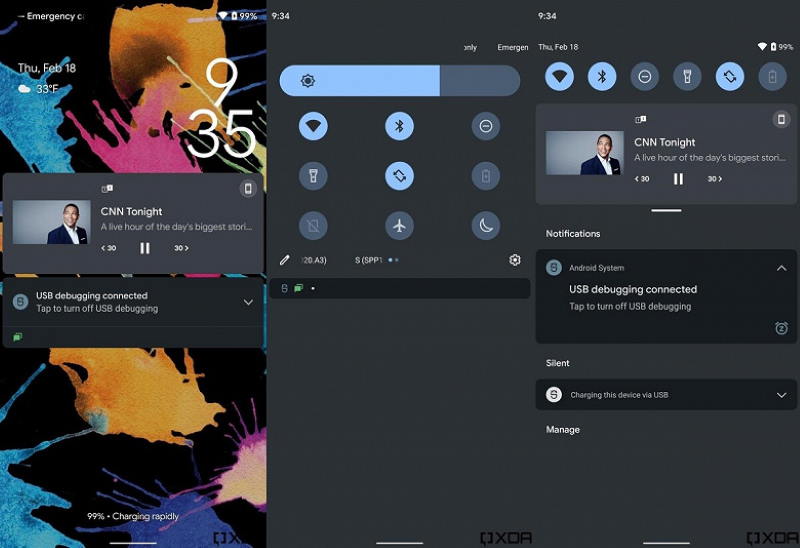Snooze the USB debugging notification with alarm icon
This screenshot has width=800, height=548.
pos(781,328)
